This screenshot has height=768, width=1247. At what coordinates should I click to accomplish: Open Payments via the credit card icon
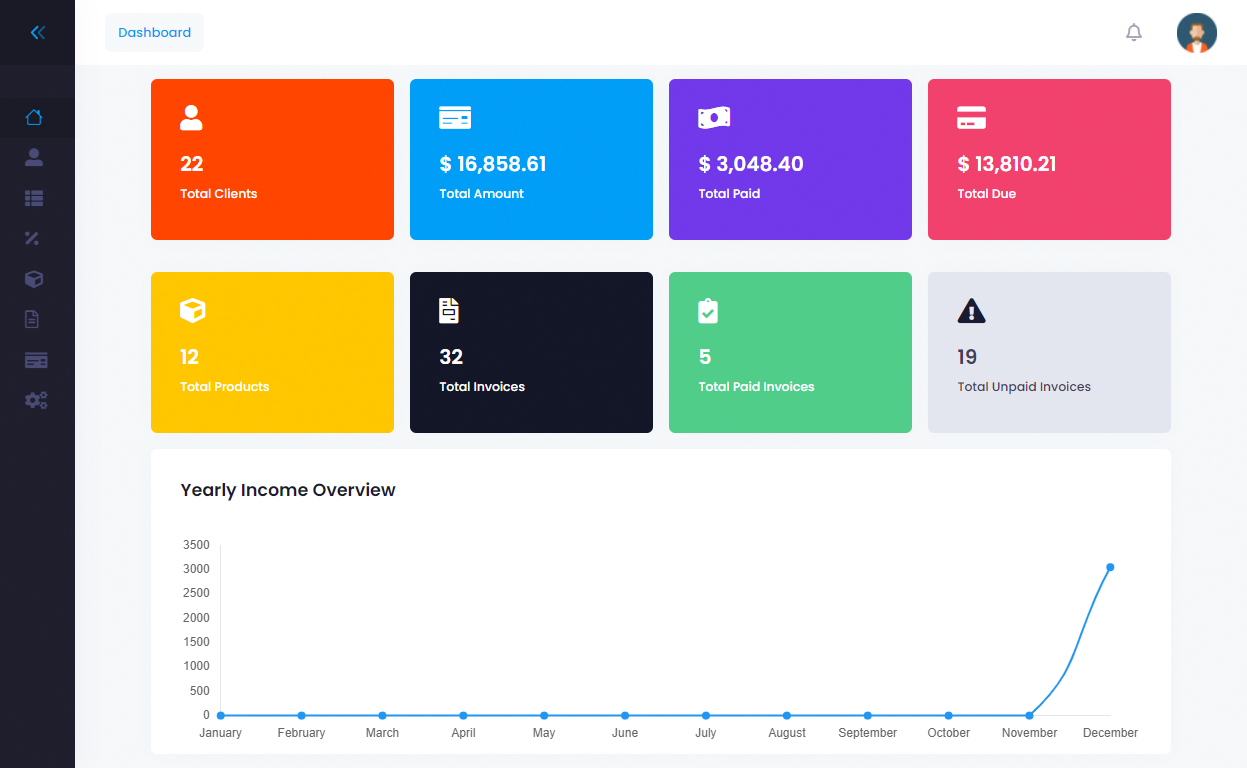(34, 359)
